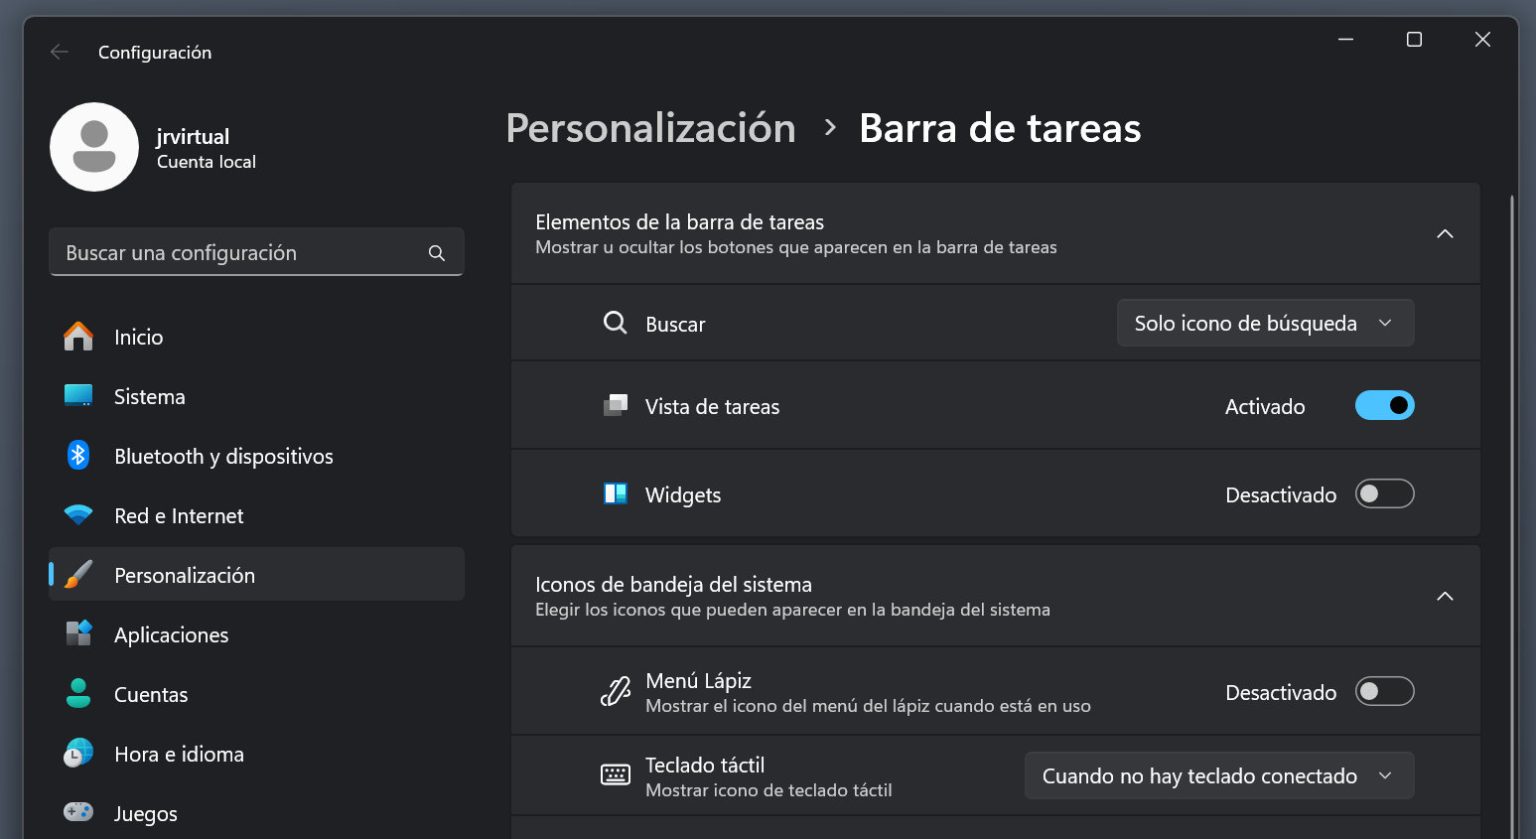Screen dimensions: 1536x839
Task: Enable the Widgets toggle
Action: tap(1385, 493)
